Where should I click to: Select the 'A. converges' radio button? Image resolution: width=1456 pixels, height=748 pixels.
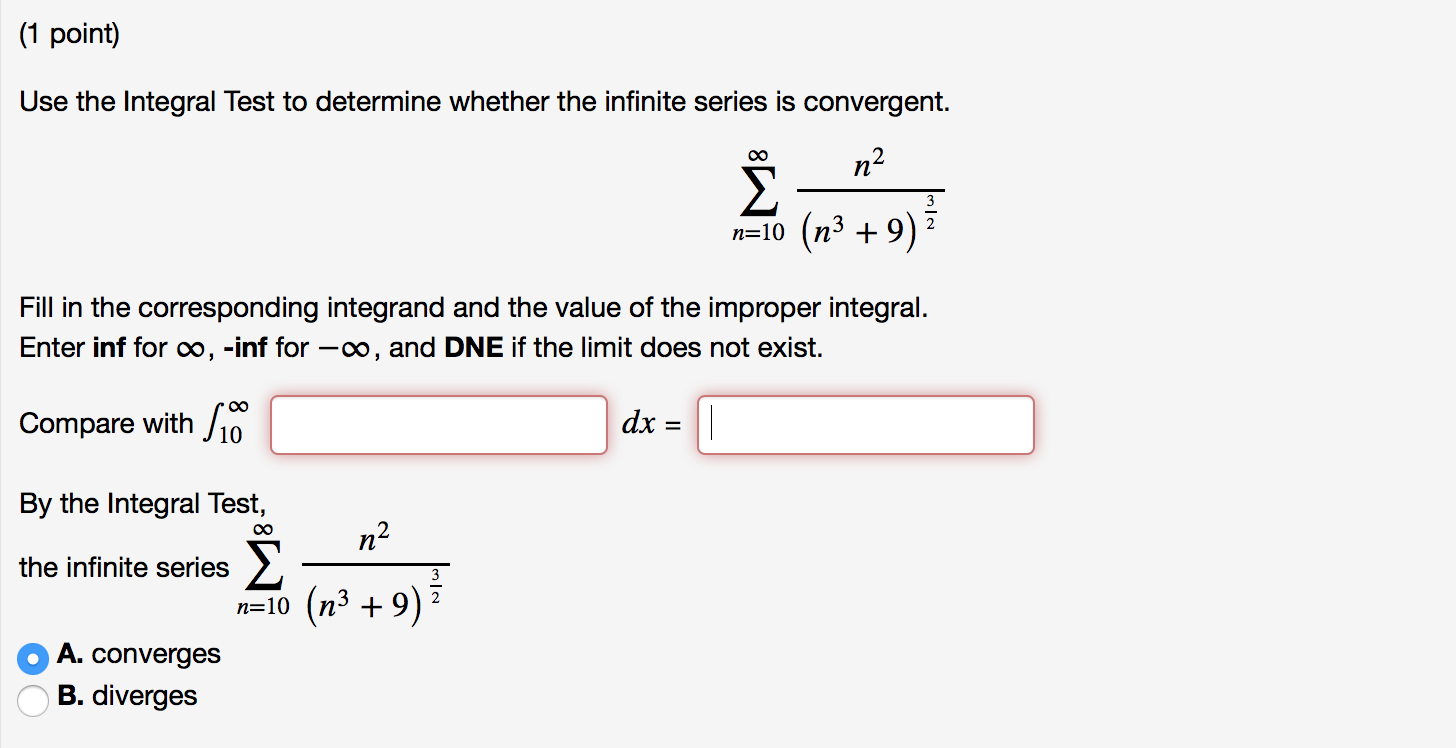click(x=33, y=658)
